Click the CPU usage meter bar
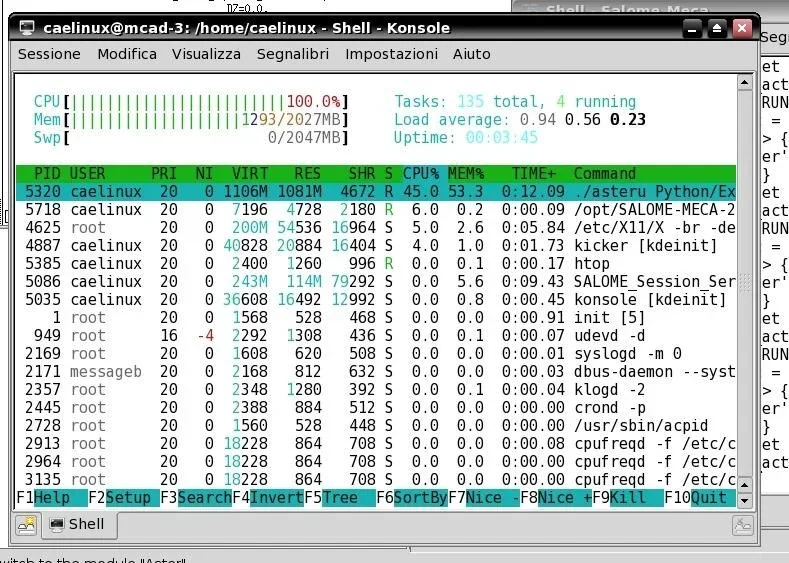The image size is (789, 563). click(191, 102)
